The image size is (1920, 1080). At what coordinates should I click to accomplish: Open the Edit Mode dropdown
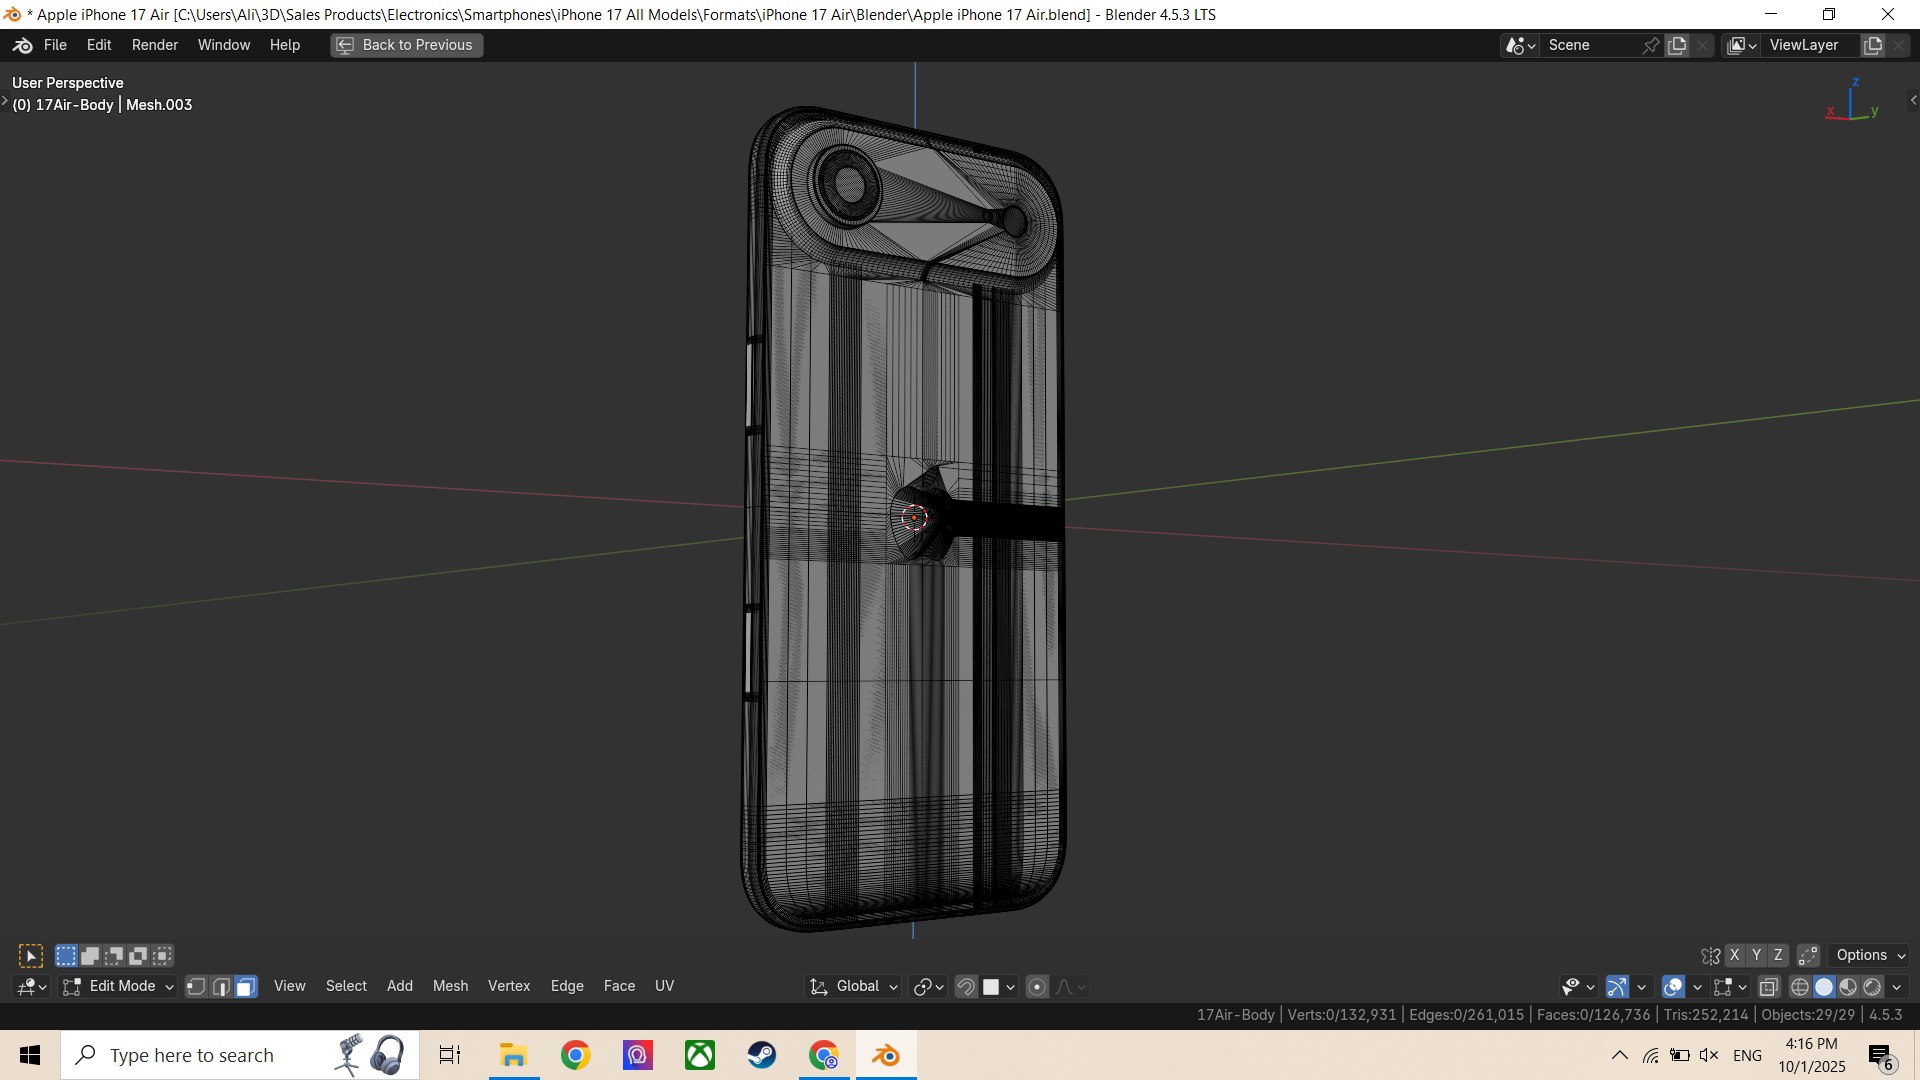click(118, 987)
